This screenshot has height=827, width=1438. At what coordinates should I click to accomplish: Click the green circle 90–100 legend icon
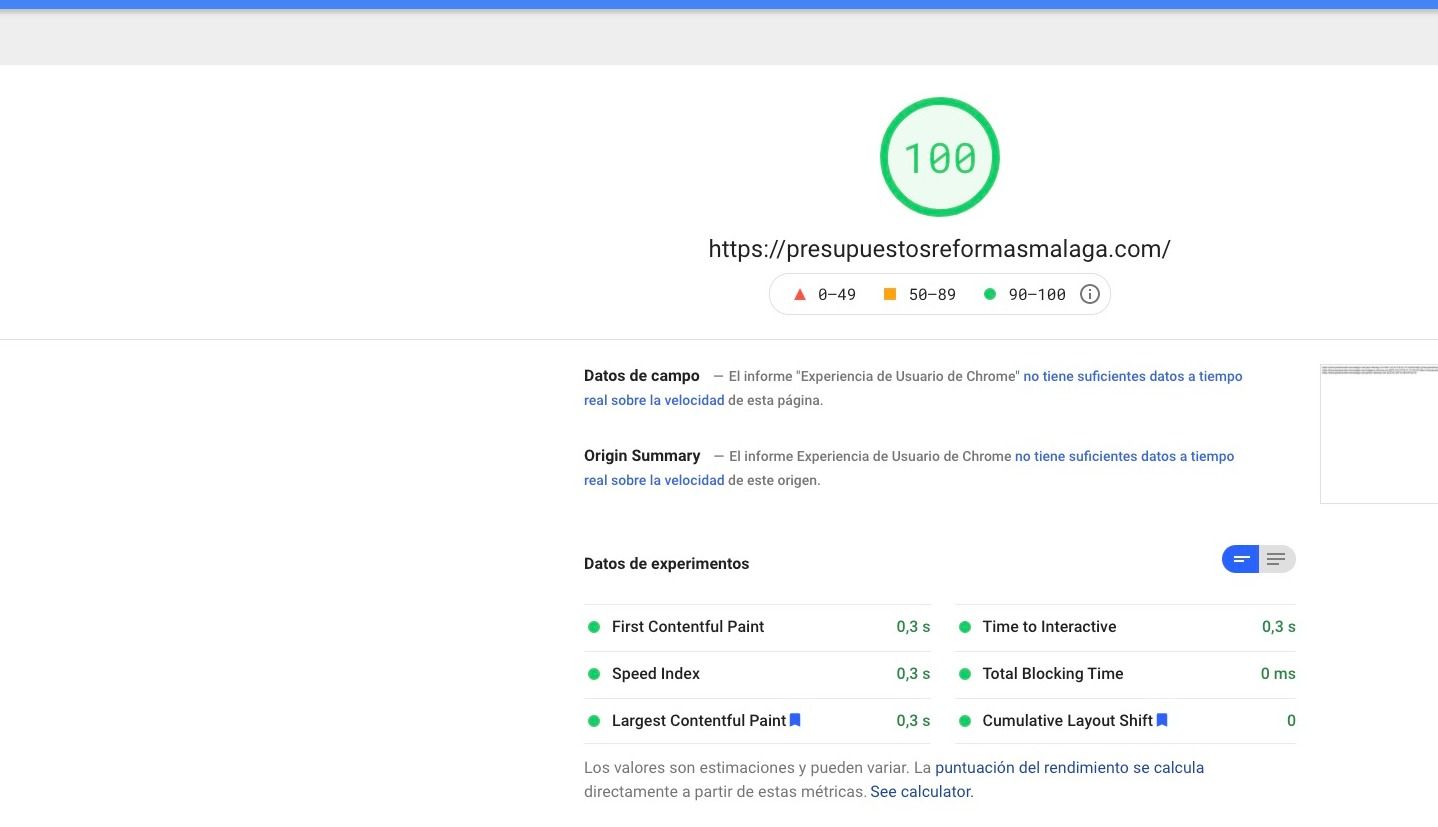(990, 294)
